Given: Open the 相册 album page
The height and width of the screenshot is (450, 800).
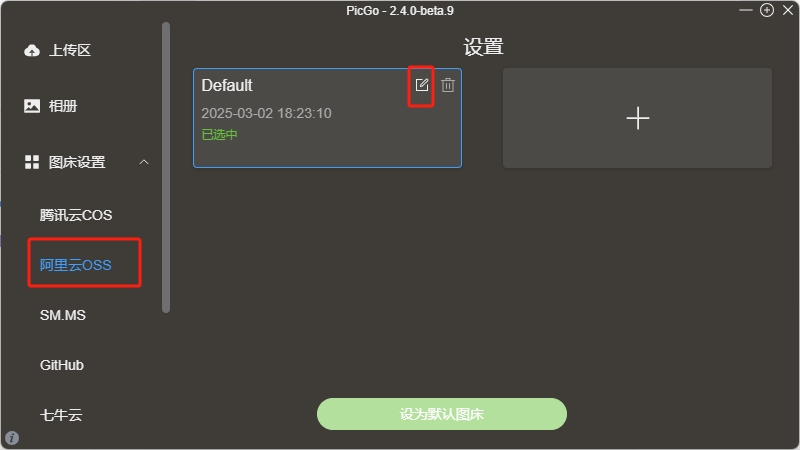Looking at the screenshot, I should [x=63, y=106].
